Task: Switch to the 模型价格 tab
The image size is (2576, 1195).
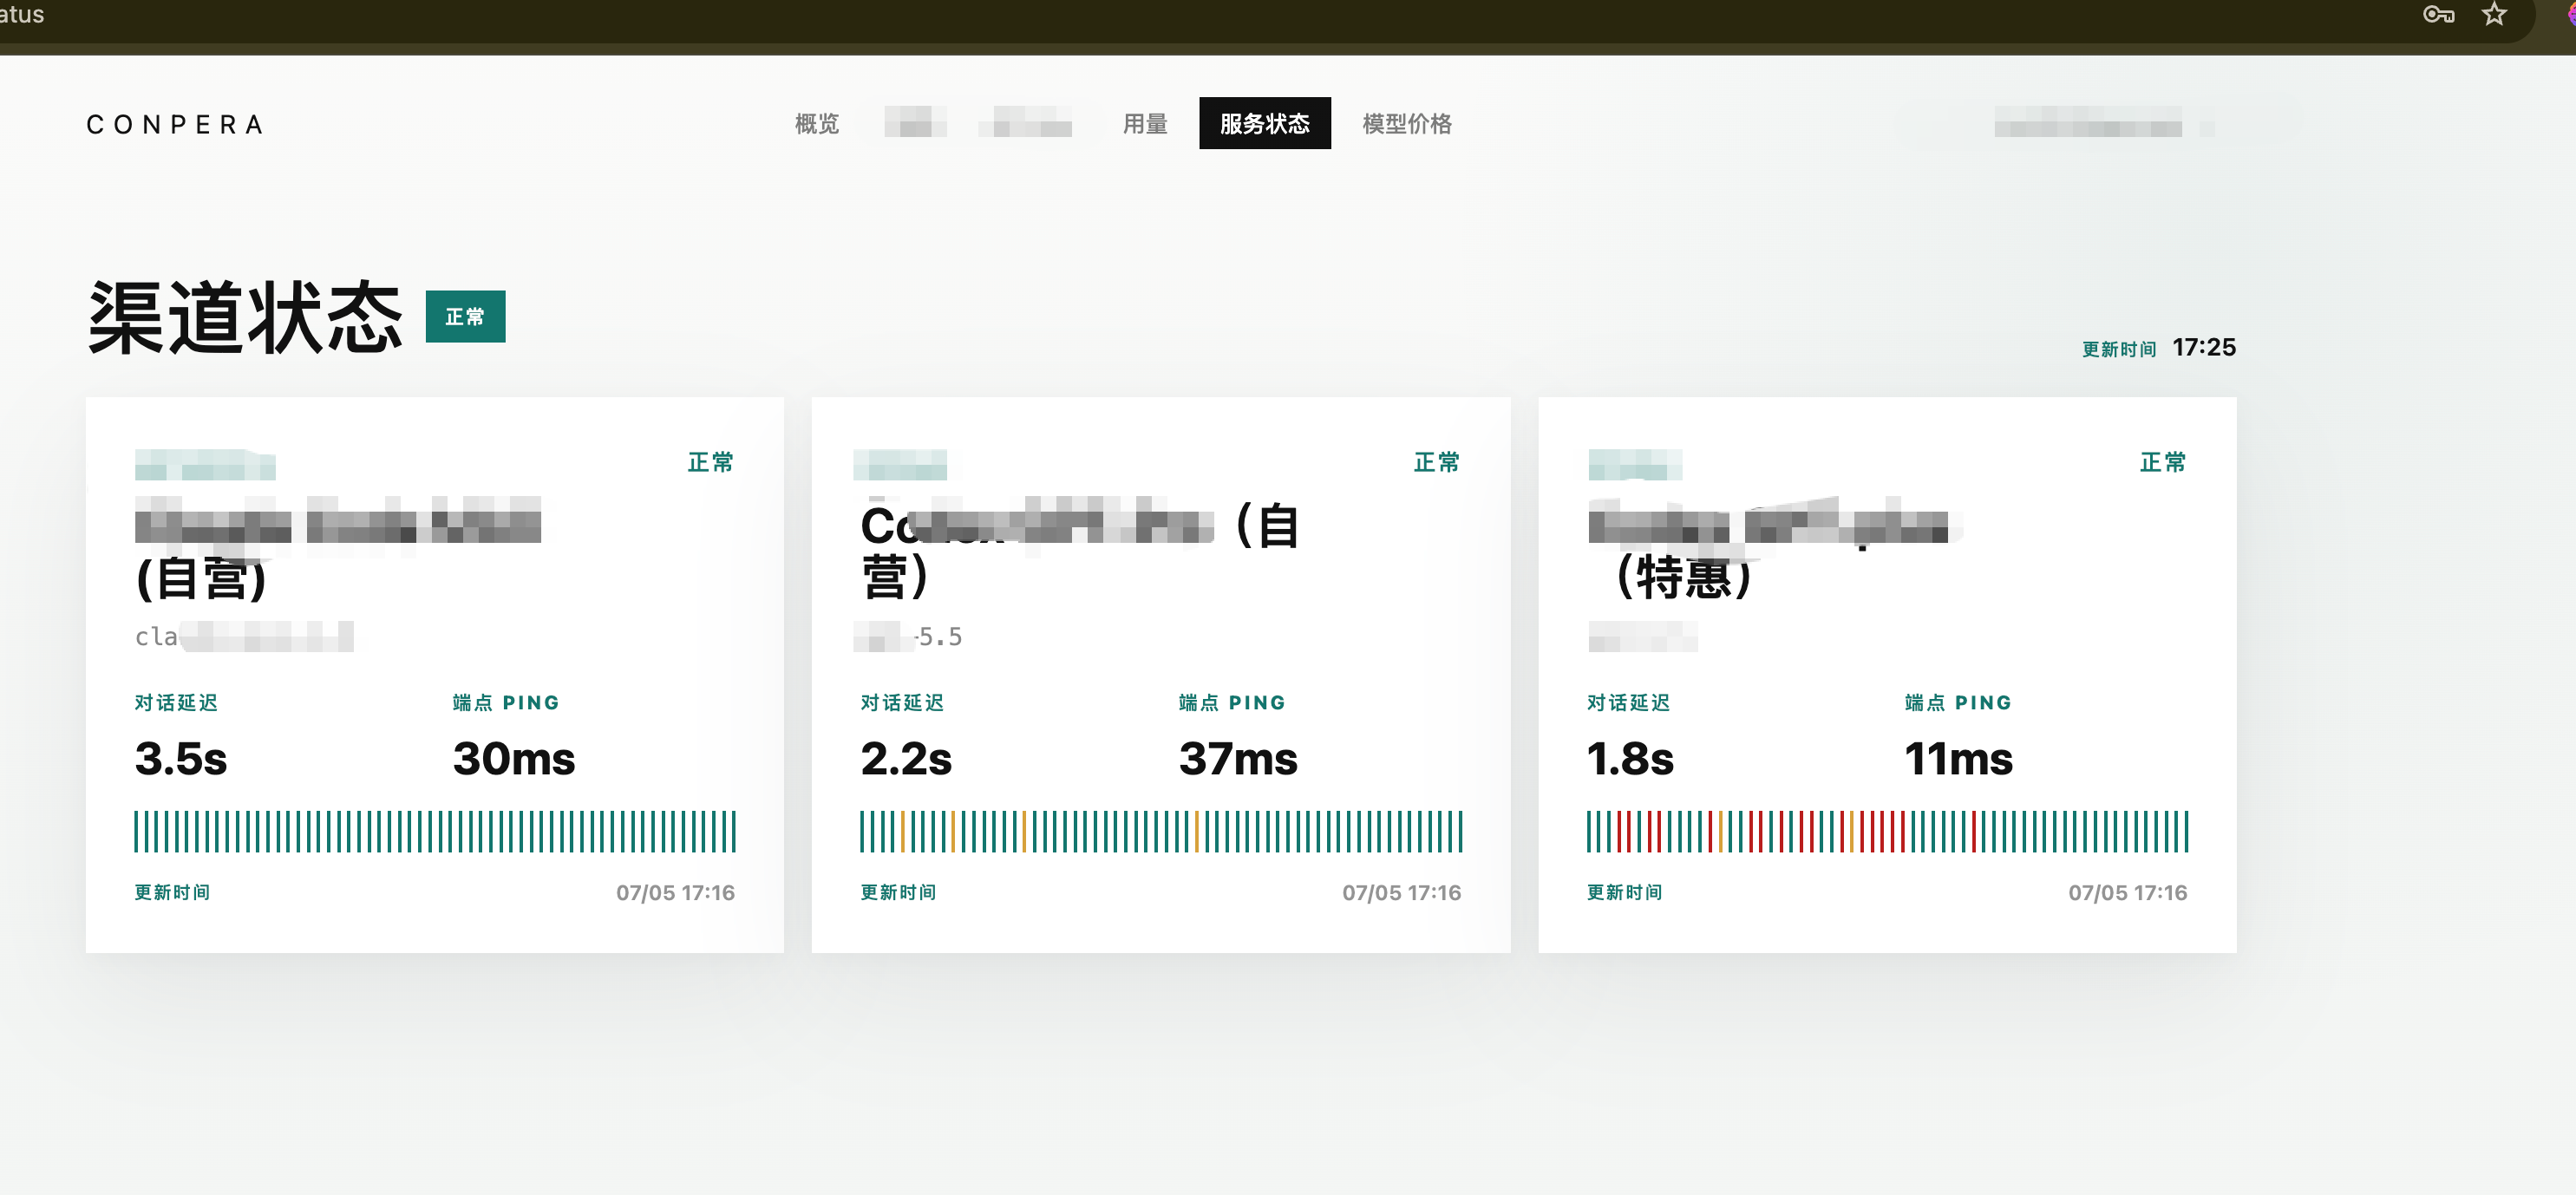Action: 1407,124
